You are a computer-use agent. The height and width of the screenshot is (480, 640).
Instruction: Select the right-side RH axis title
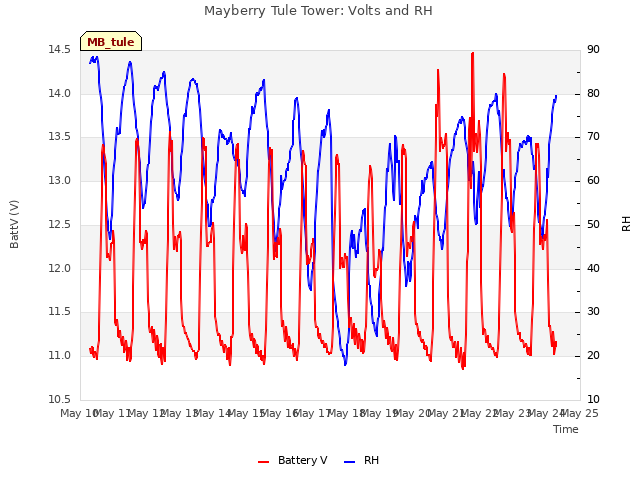[x=626, y=224]
